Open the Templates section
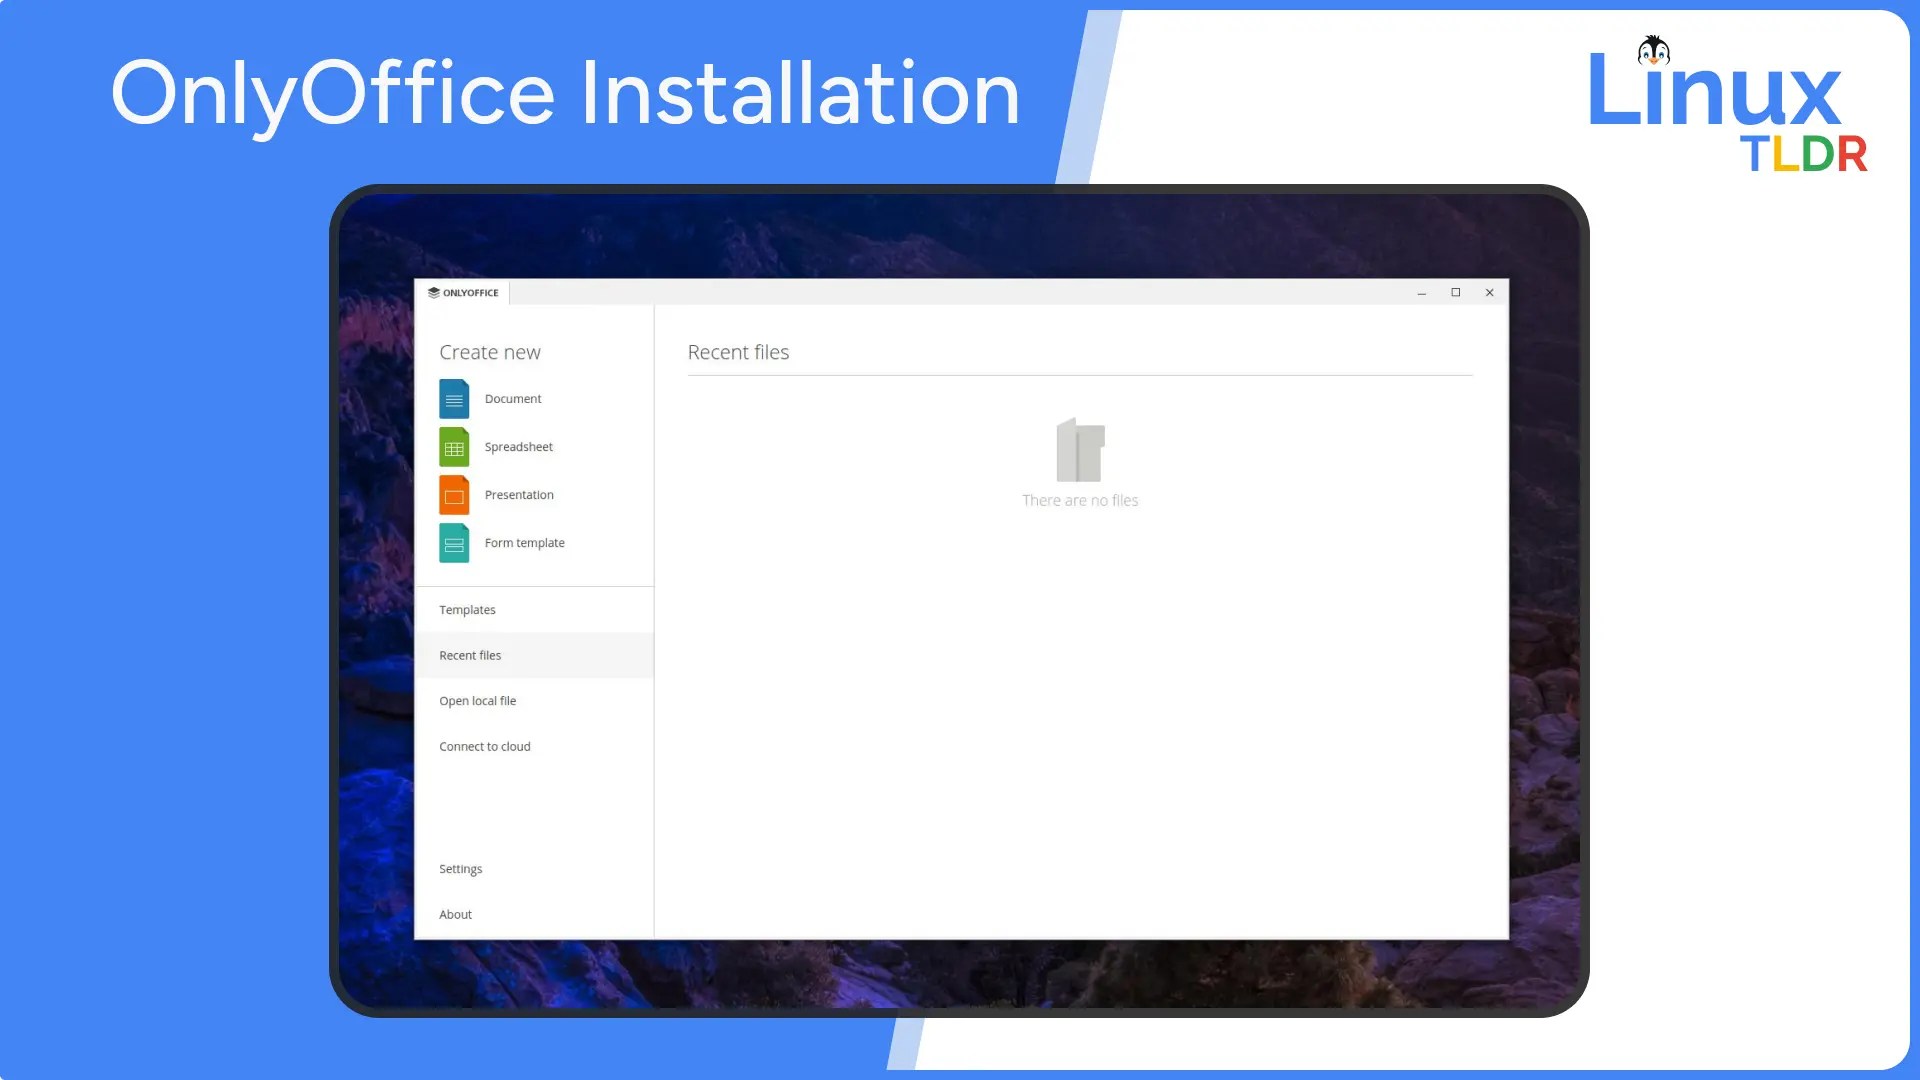This screenshot has height=1080, width=1920. coord(467,609)
